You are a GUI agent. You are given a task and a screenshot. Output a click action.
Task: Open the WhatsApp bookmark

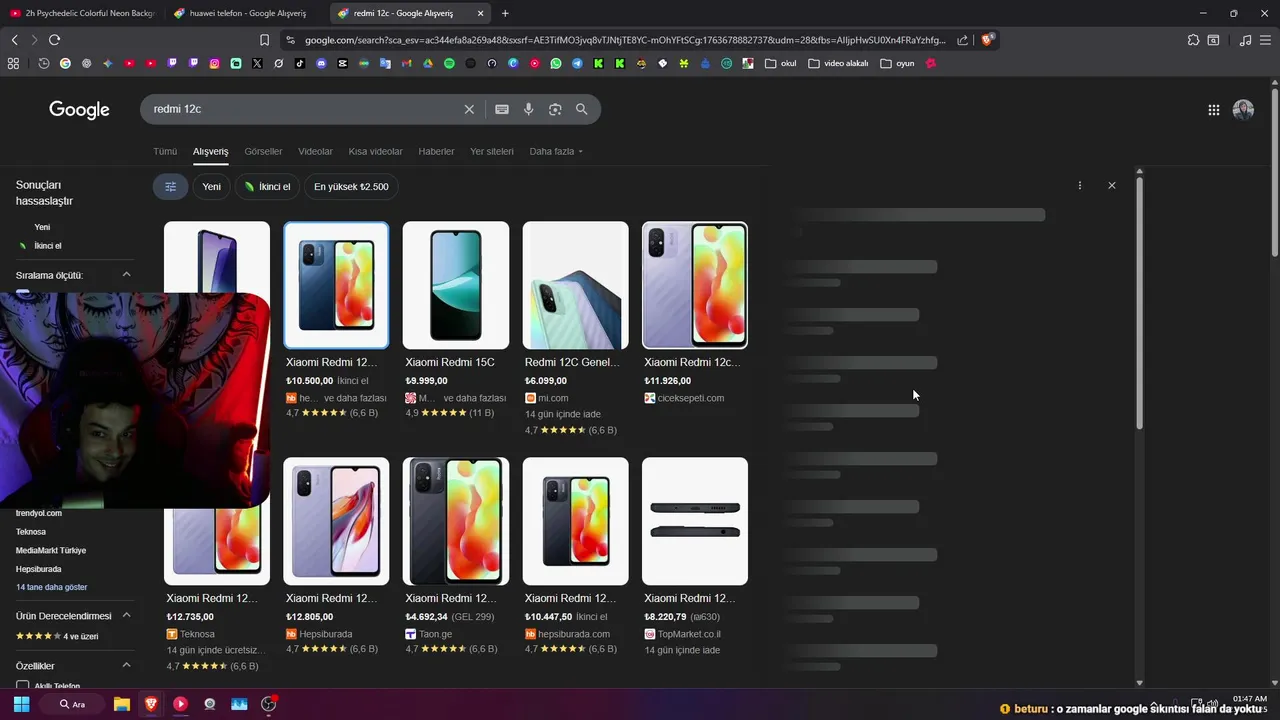tap(556, 63)
